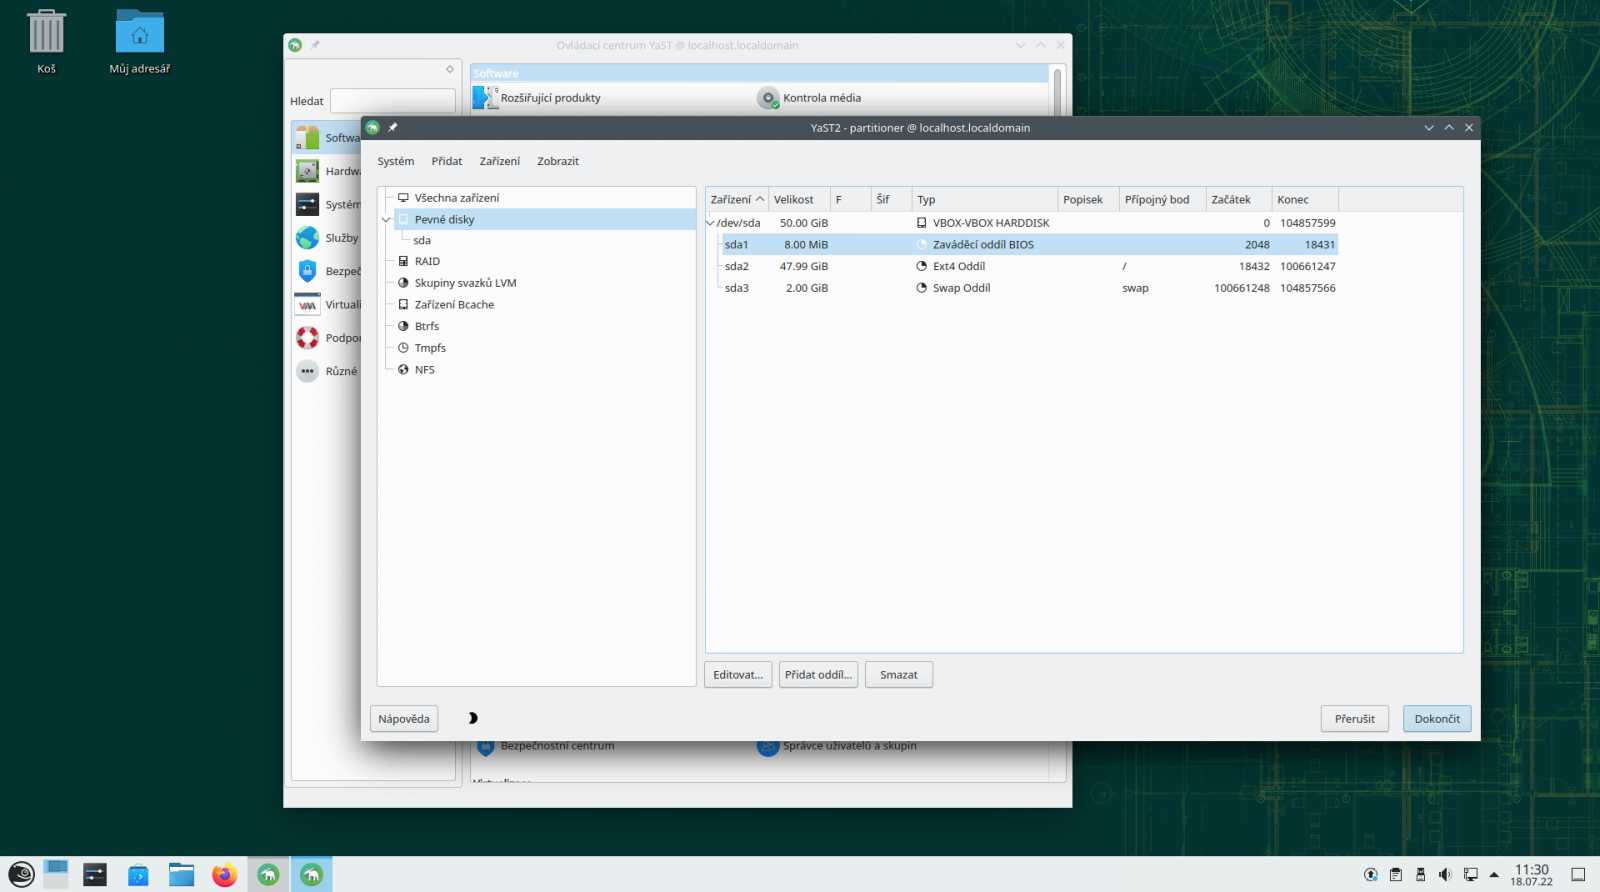The width and height of the screenshot is (1600, 892).
Task: Open the volume control tray icon
Action: pyautogui.click(x=1445, y=875)
